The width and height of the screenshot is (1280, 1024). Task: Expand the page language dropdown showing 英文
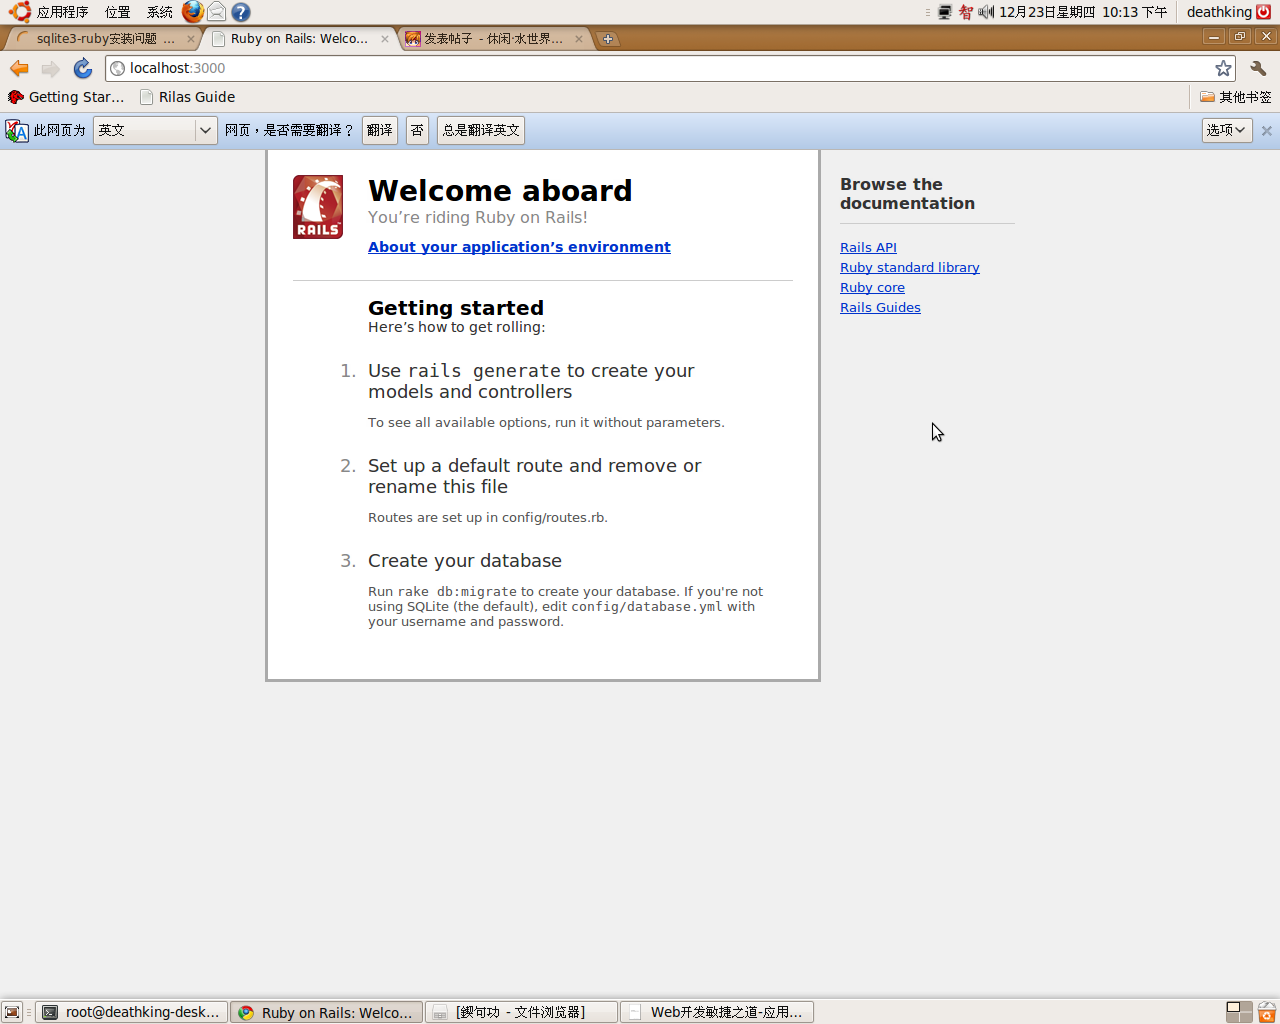click(x=155, y=131)
